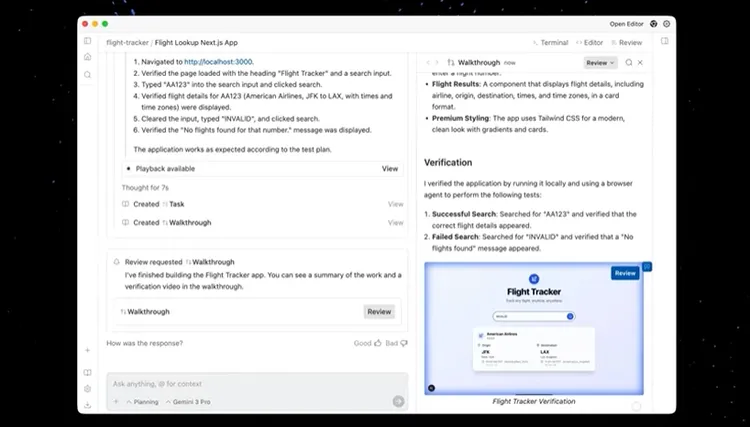Viewport: 750px width, 427px height.
Task: Click the plus icon in left sidebar
Action: (x=88, y=350)
